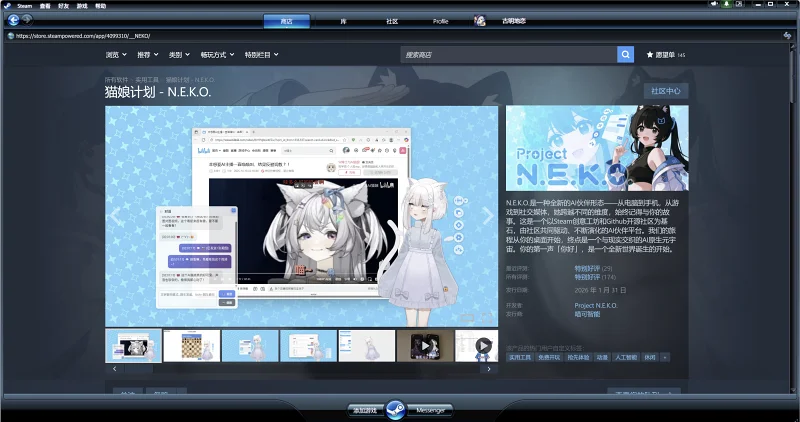Screen dimensions: 800x422
Task: Expand the 类别 dropdown menu
Action: [x=180, y=55]
